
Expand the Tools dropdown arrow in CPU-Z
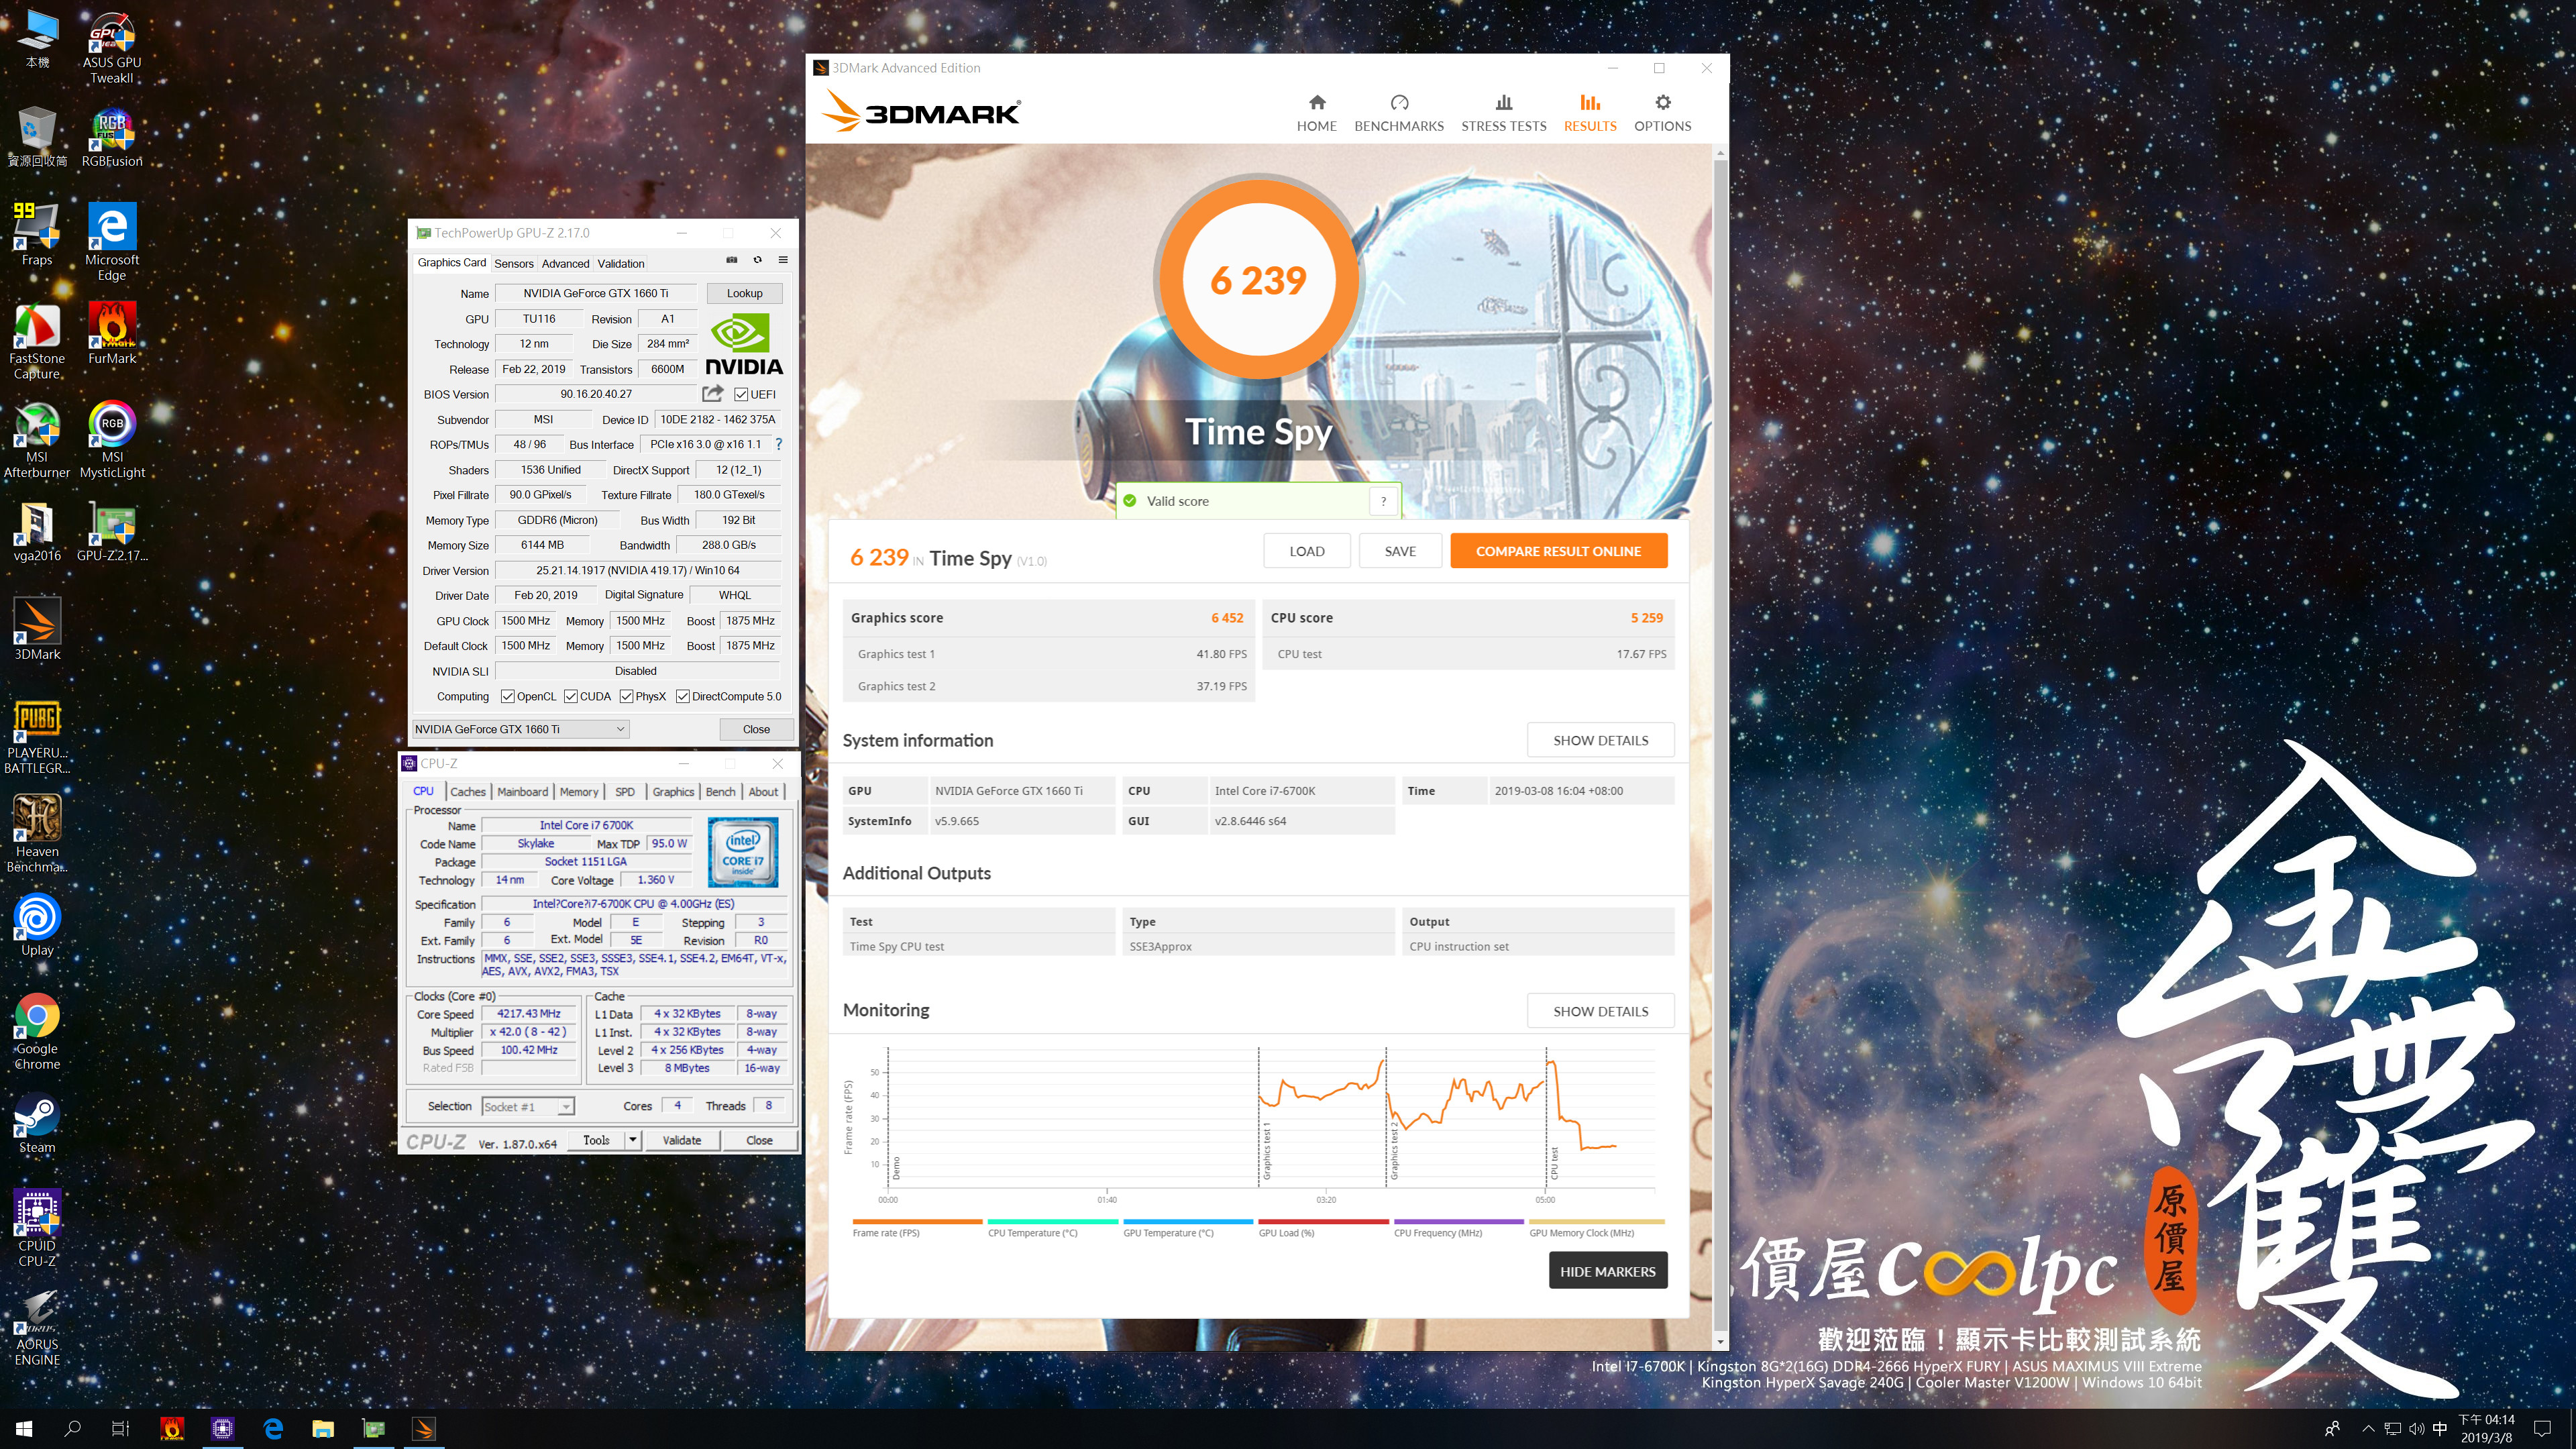(x=632, y=1140)
